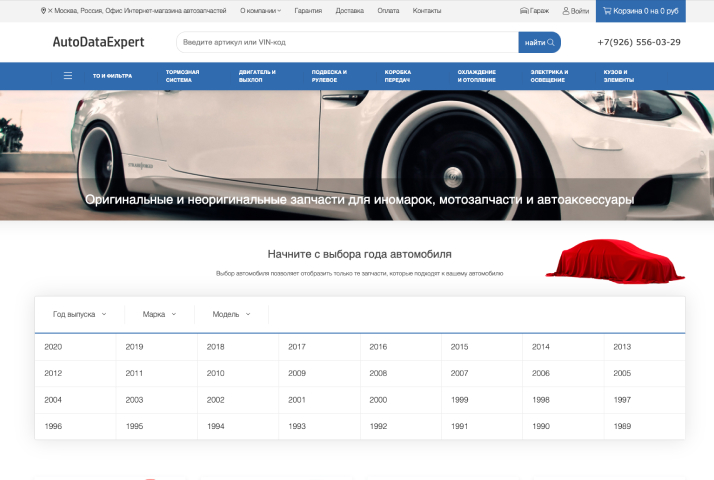Image resolution: width=714 pixels, height=480 pixels.
Task: Click the AutoDataExpert logo
Action: coord(98,42)
